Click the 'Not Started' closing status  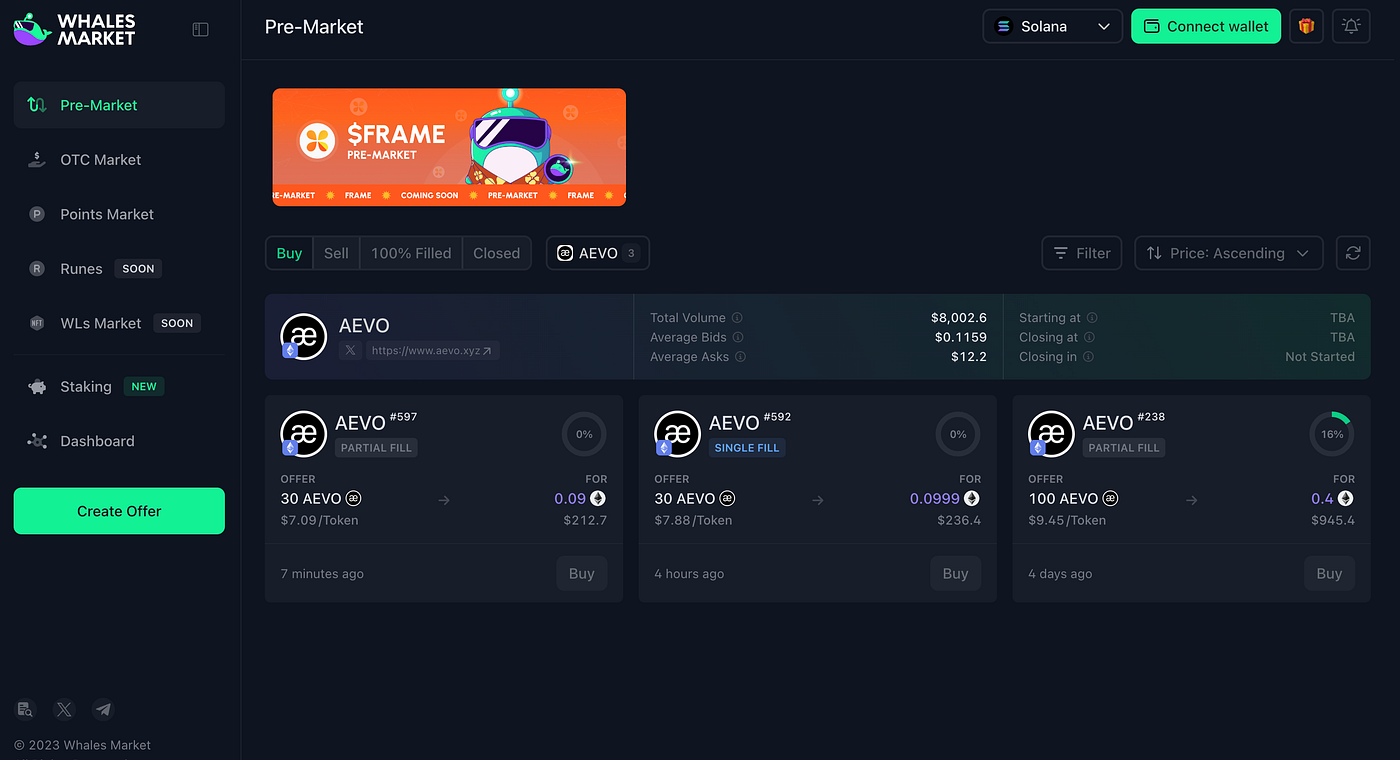click(x=1320, y=356)
